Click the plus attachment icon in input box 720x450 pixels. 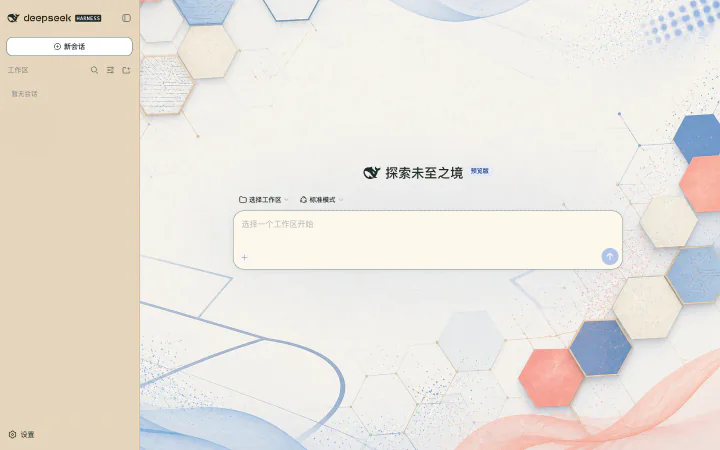(x=244, y=258)
